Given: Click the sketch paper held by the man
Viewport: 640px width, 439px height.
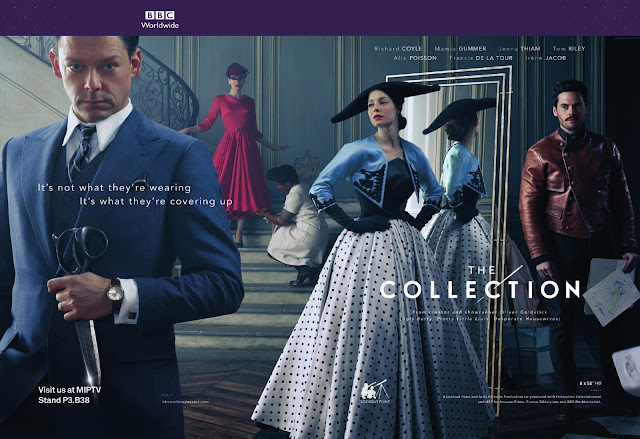Looking at the screenshot, I should pos(609,292).
